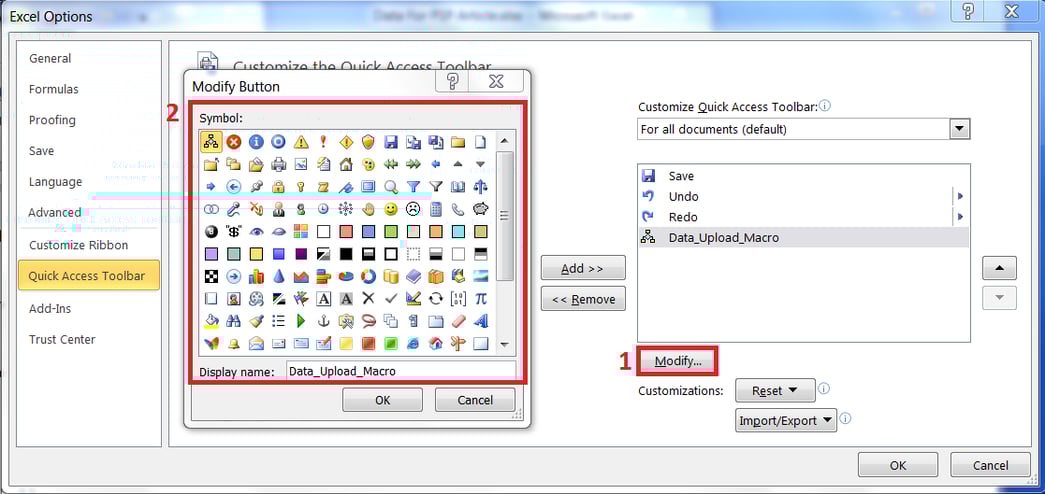
Task: Expand the arrow beside Redo
Action: pyautogui.click(x=960, y=217)
